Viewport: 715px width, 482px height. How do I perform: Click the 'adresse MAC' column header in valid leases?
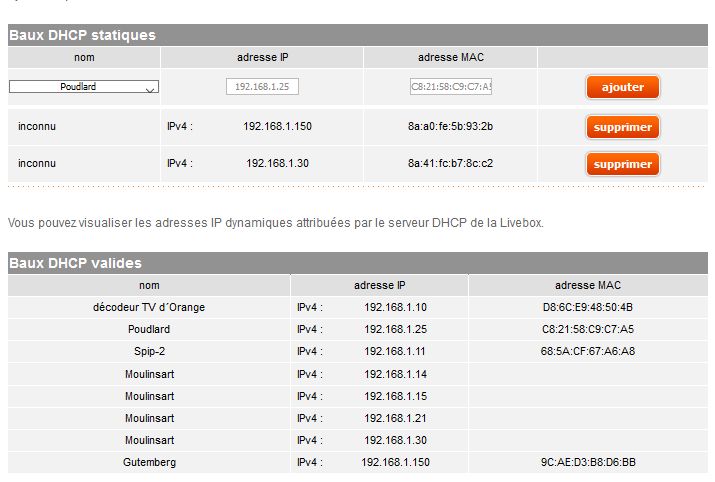point(588,285)
